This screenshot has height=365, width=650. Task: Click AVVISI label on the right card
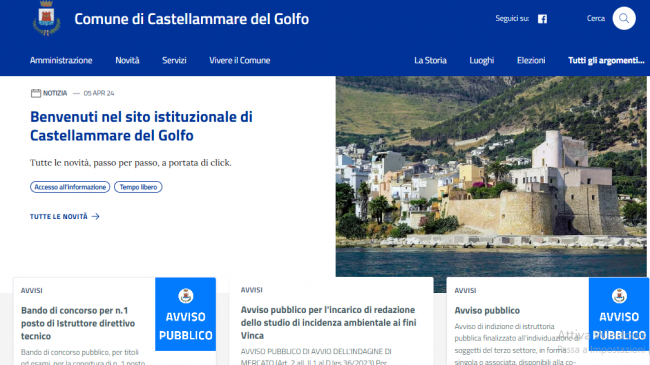tap(465, 290)
